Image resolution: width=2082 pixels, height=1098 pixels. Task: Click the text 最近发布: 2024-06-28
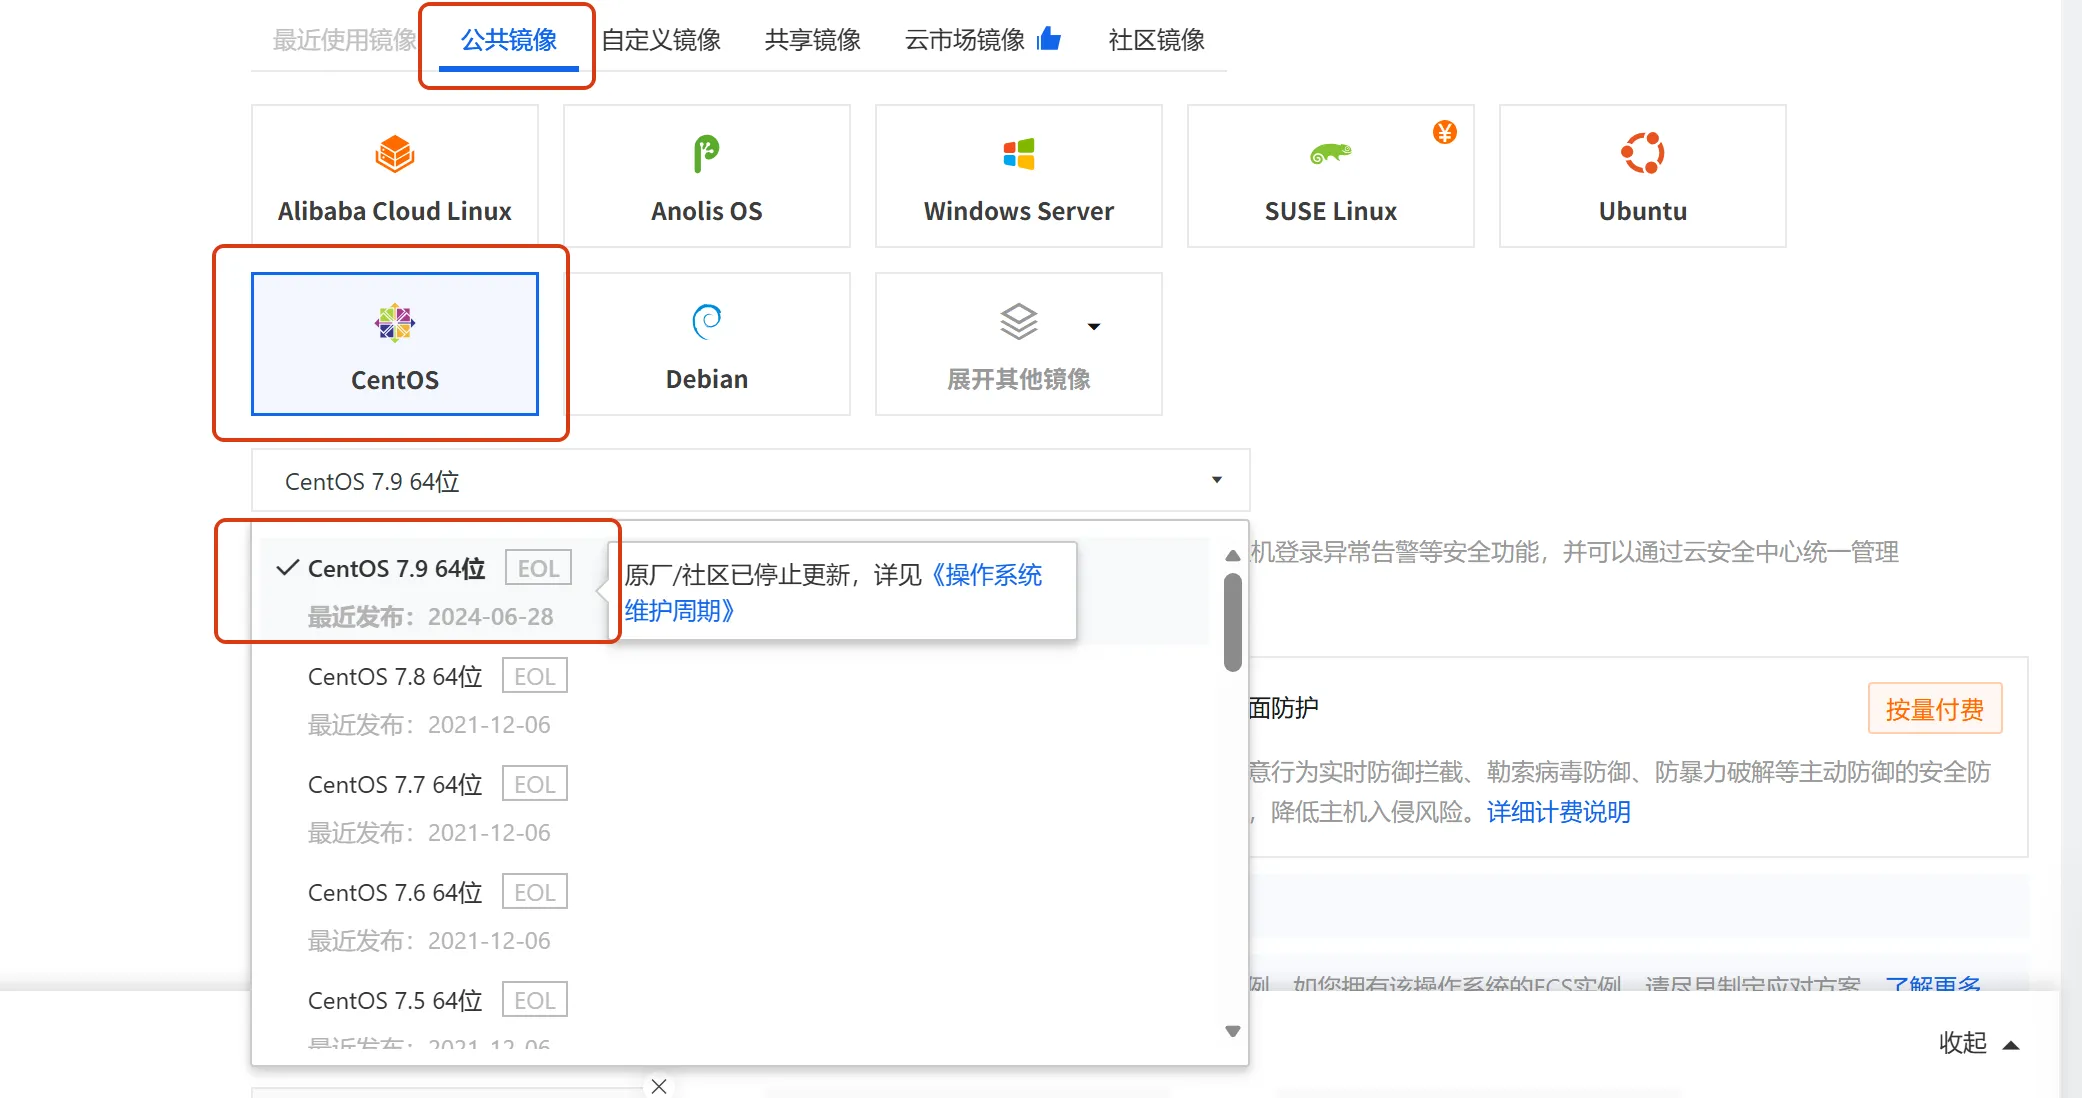click(x=430, y=617)
